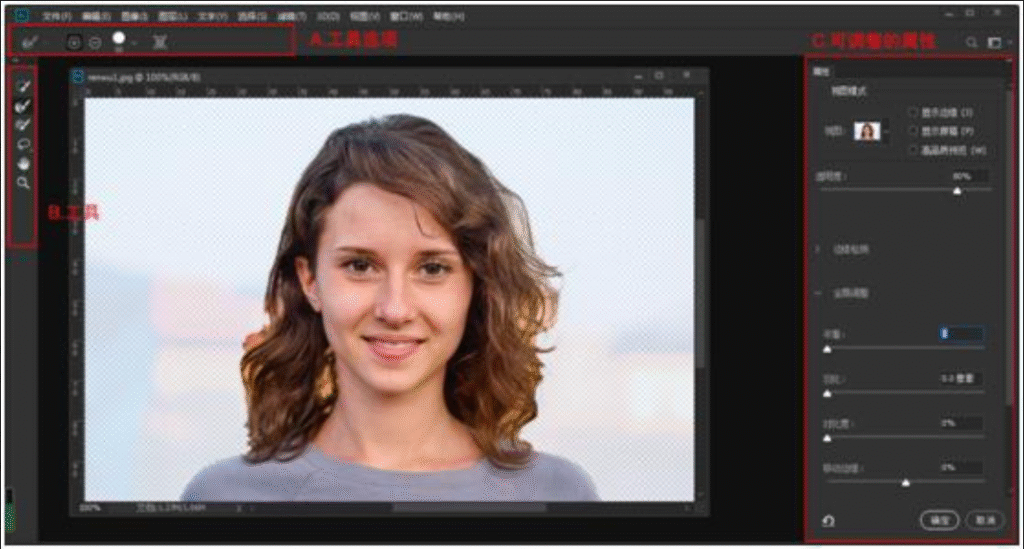Choose the add-to-selection plus icon
The image size is (1024, 549).
pos(74,42)
